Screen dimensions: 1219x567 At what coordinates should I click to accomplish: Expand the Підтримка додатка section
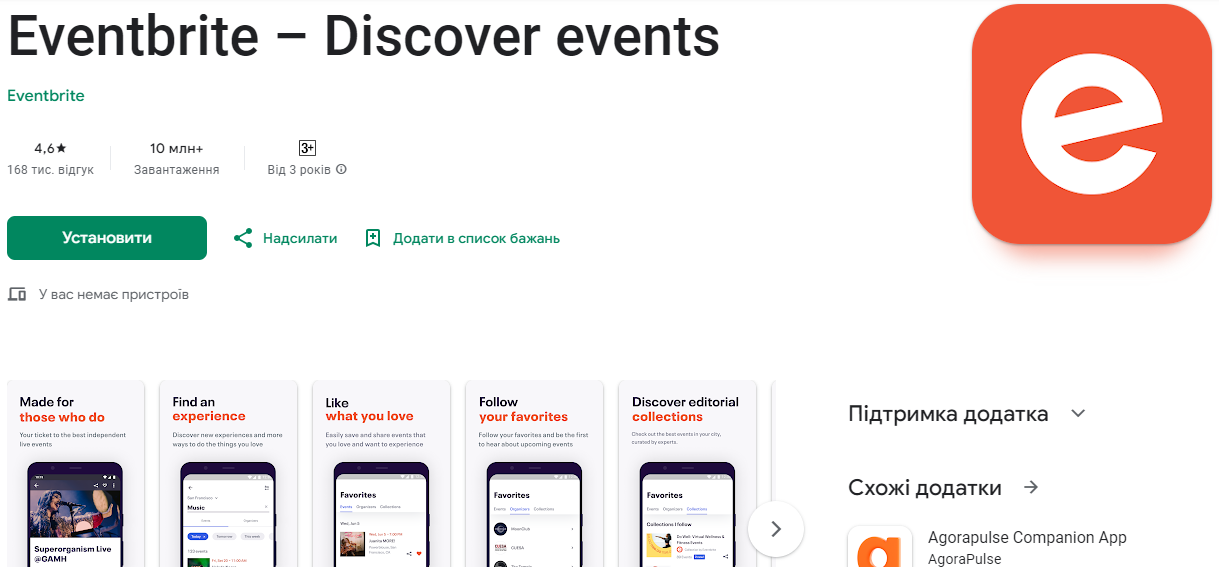coord(1077,414)
